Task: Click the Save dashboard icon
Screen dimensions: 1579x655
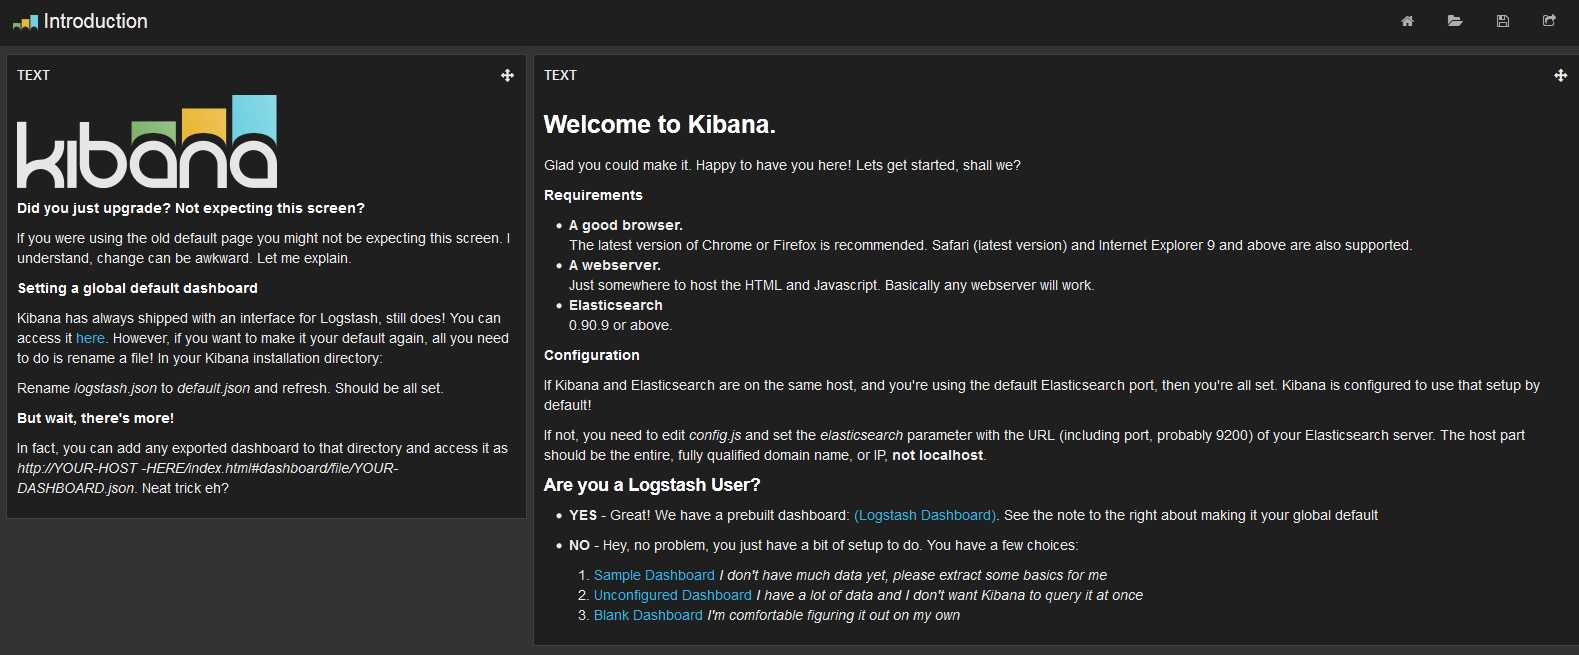Action: tap(1502, 21)
